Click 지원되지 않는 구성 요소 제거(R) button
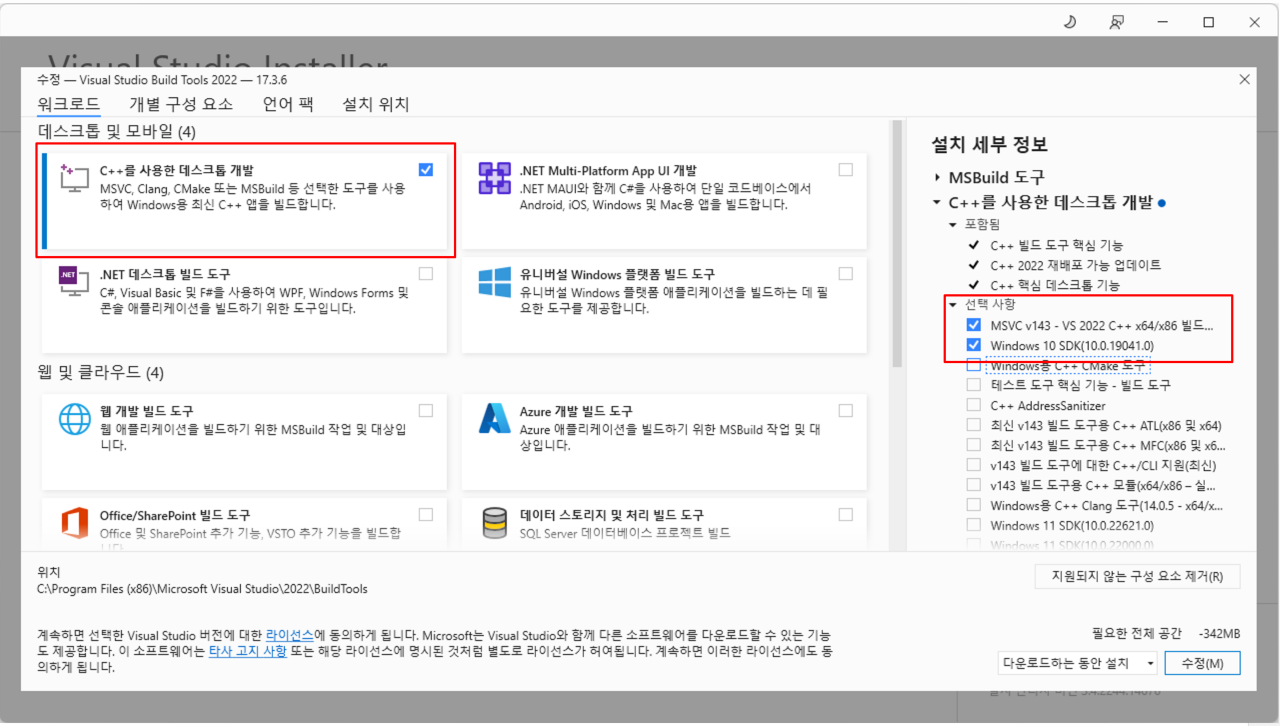 click(x=1137, y=577)
